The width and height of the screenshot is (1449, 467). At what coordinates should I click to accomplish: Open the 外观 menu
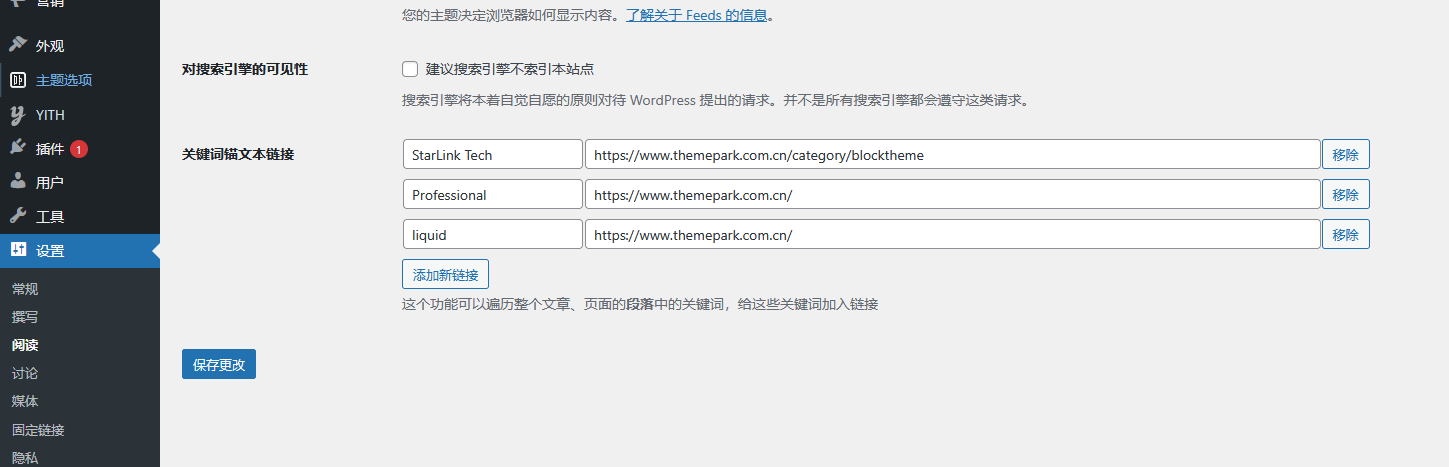point(80,46)
